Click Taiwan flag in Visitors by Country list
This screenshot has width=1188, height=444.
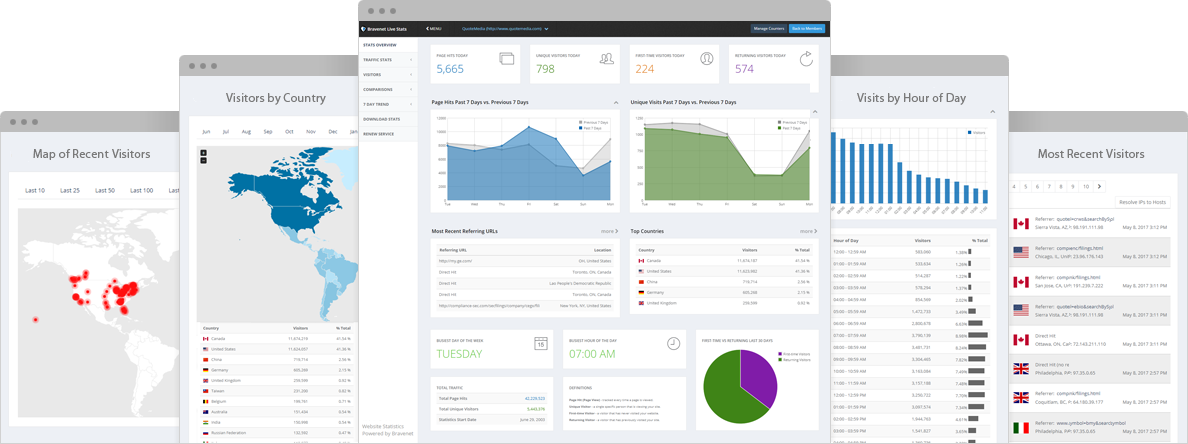(x=205, y=390)
